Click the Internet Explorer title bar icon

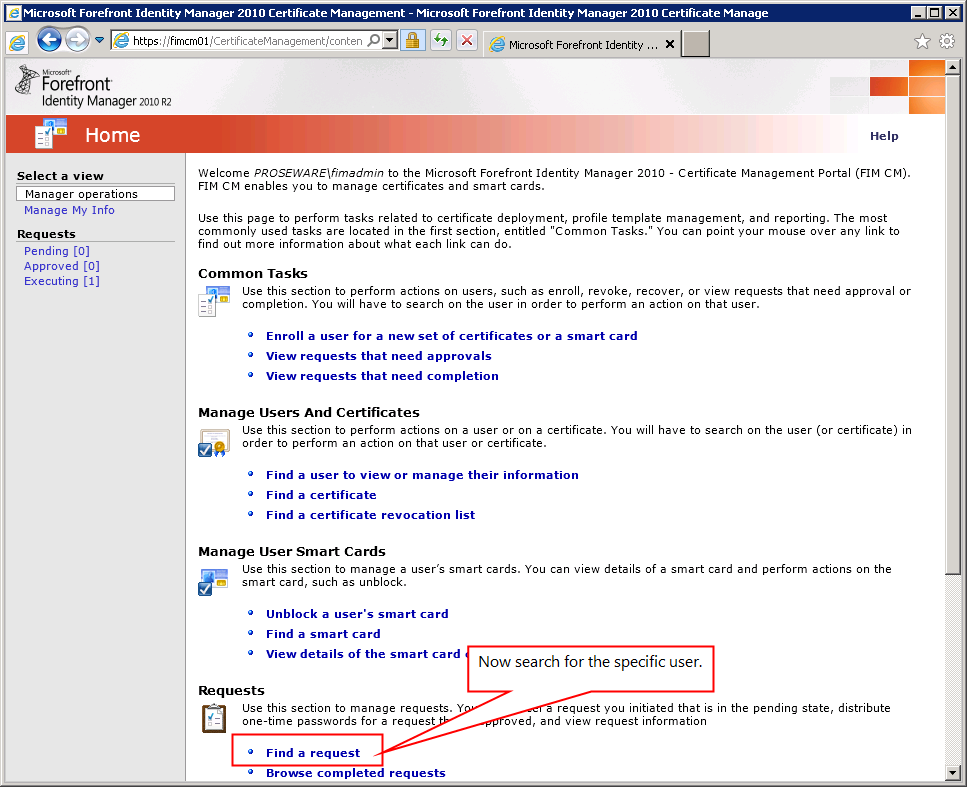[14, 12]
